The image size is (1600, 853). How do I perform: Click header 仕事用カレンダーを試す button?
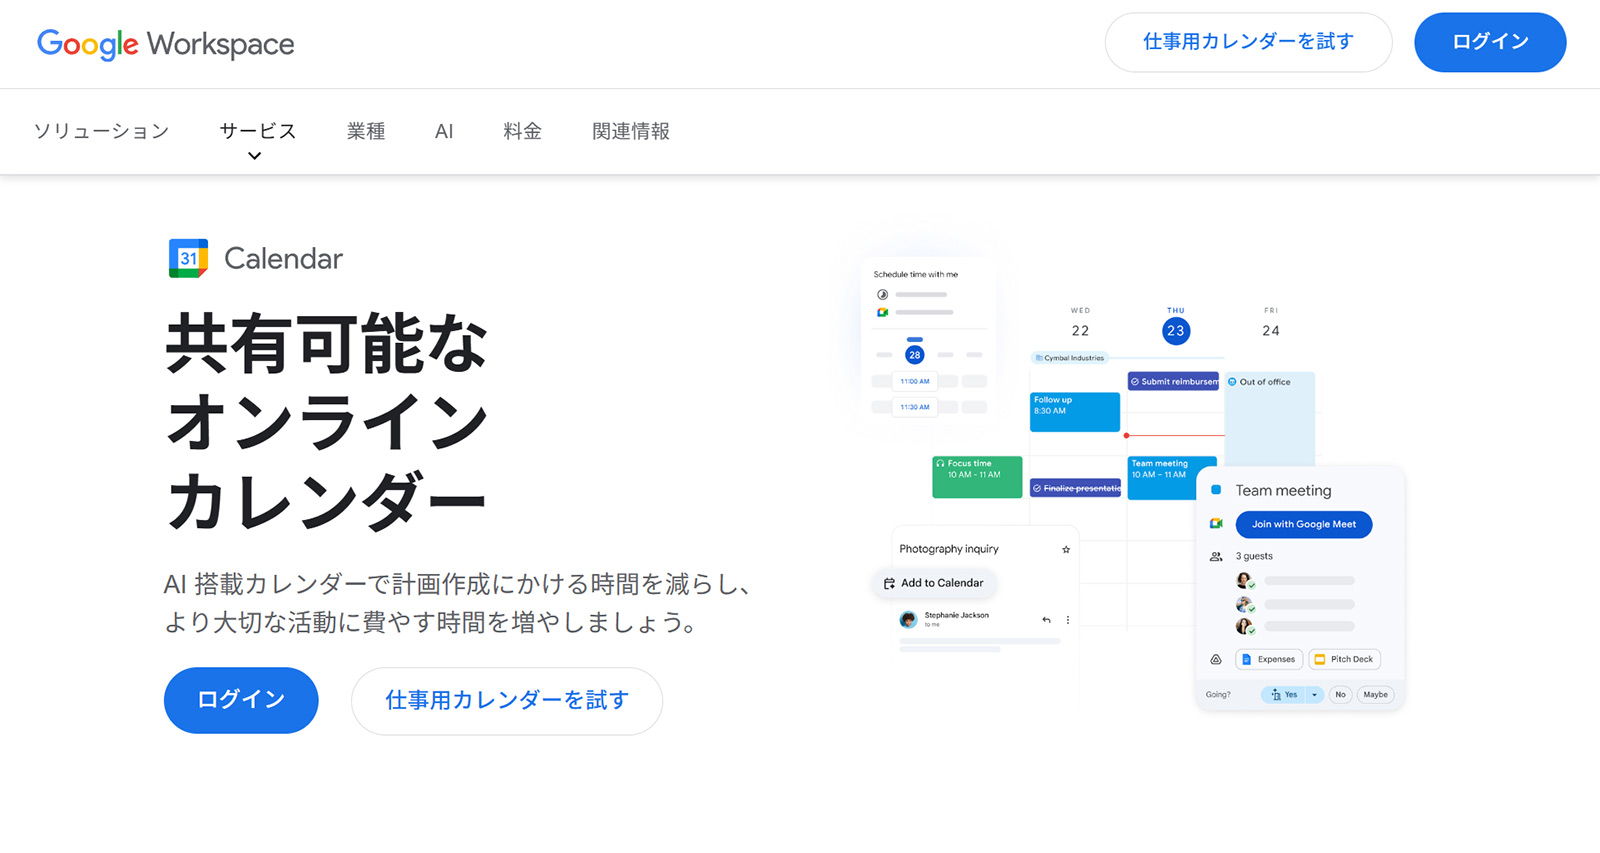point(1248,42)
